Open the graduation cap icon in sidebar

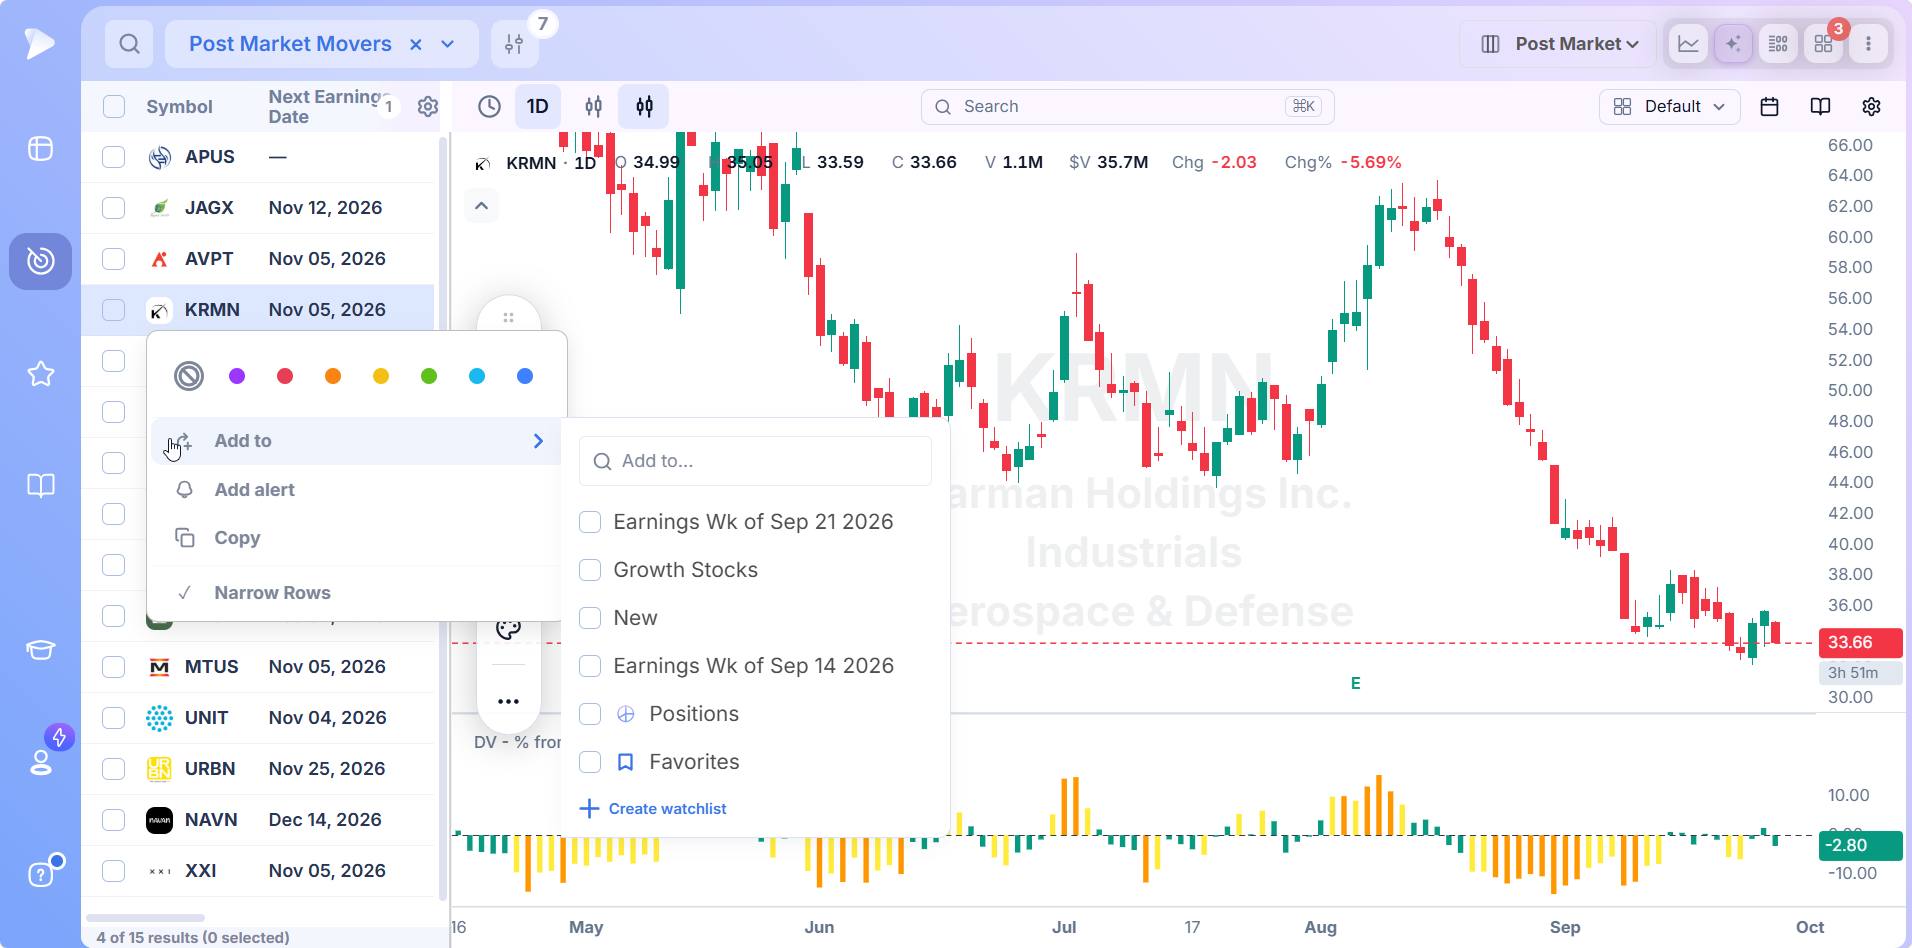pyautogui.click(x=40, y=650)
